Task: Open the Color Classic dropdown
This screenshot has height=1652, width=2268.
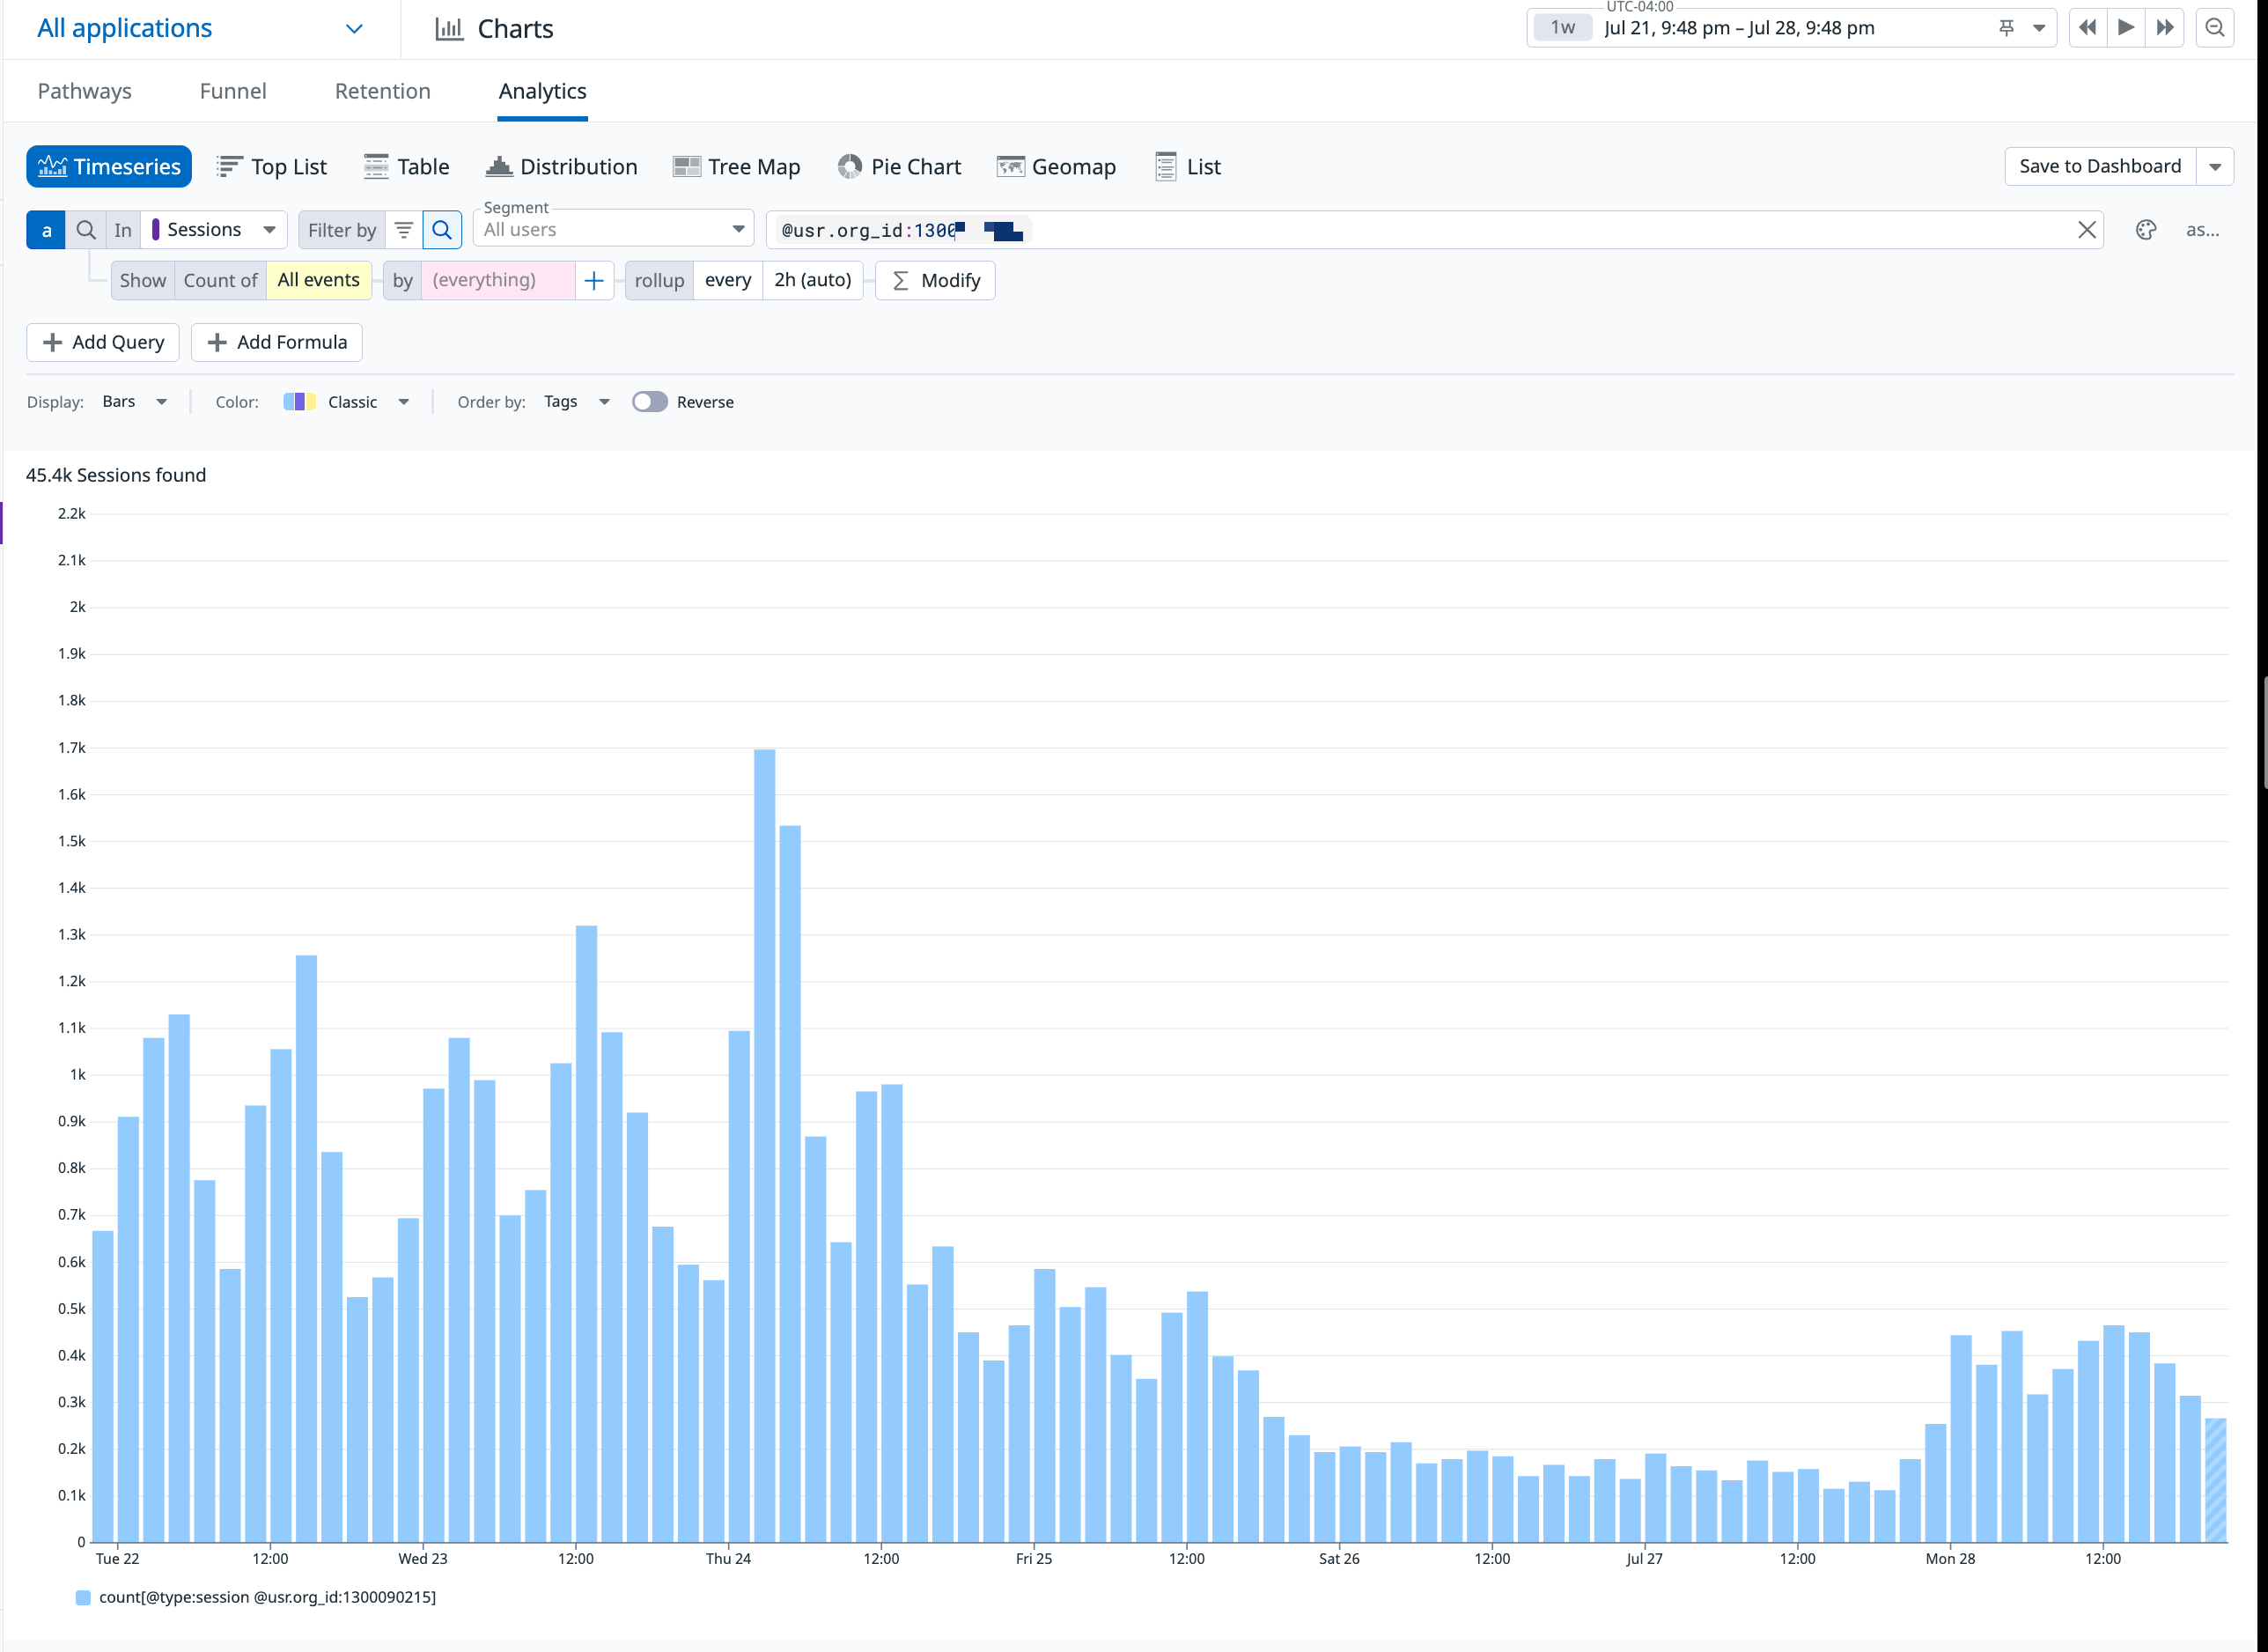Action: pyautogui.click(x=346, y=402)
